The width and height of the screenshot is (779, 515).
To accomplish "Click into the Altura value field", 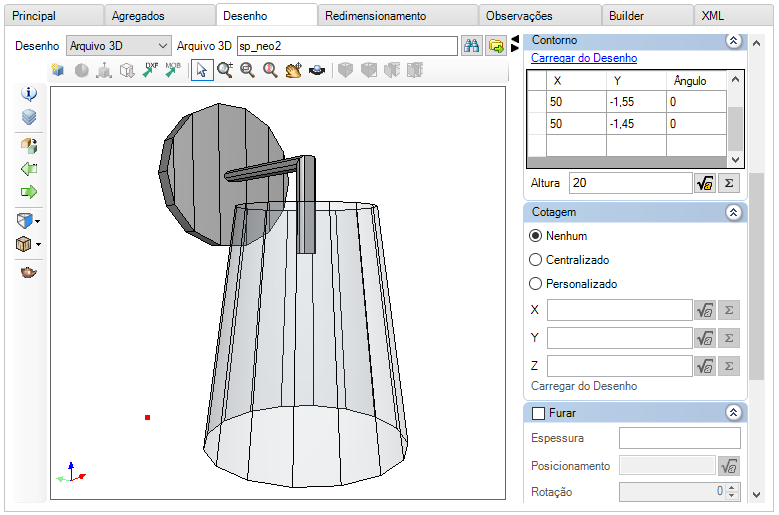I will tap(630, 183).
